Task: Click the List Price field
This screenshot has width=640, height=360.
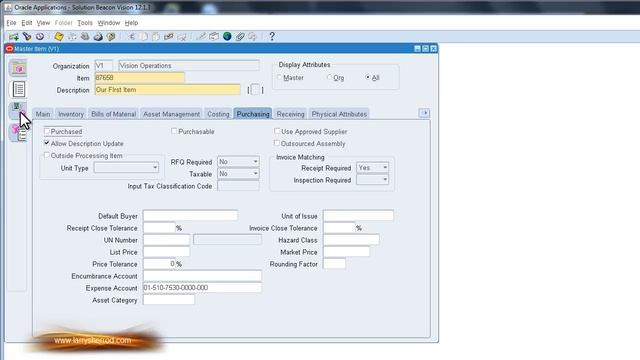Action: tap(167, 252)
